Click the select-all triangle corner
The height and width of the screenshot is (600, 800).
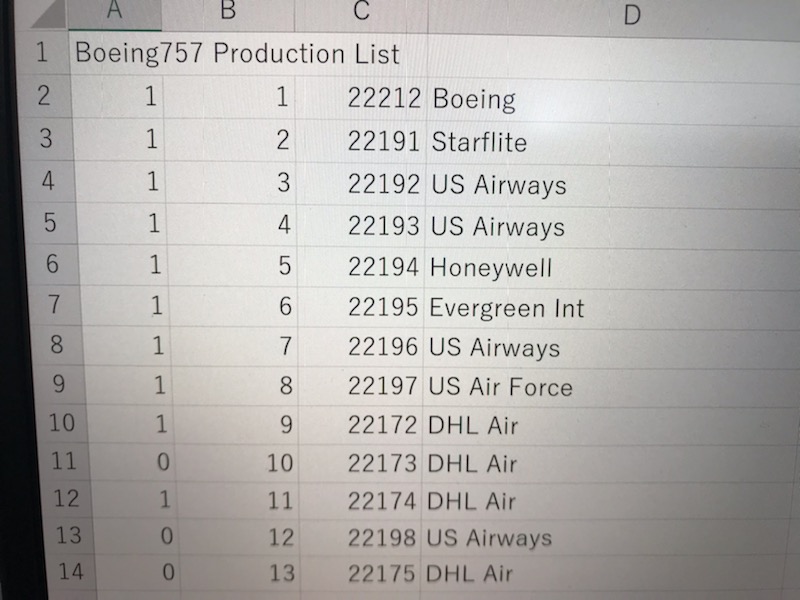click(x=48, y=14)
